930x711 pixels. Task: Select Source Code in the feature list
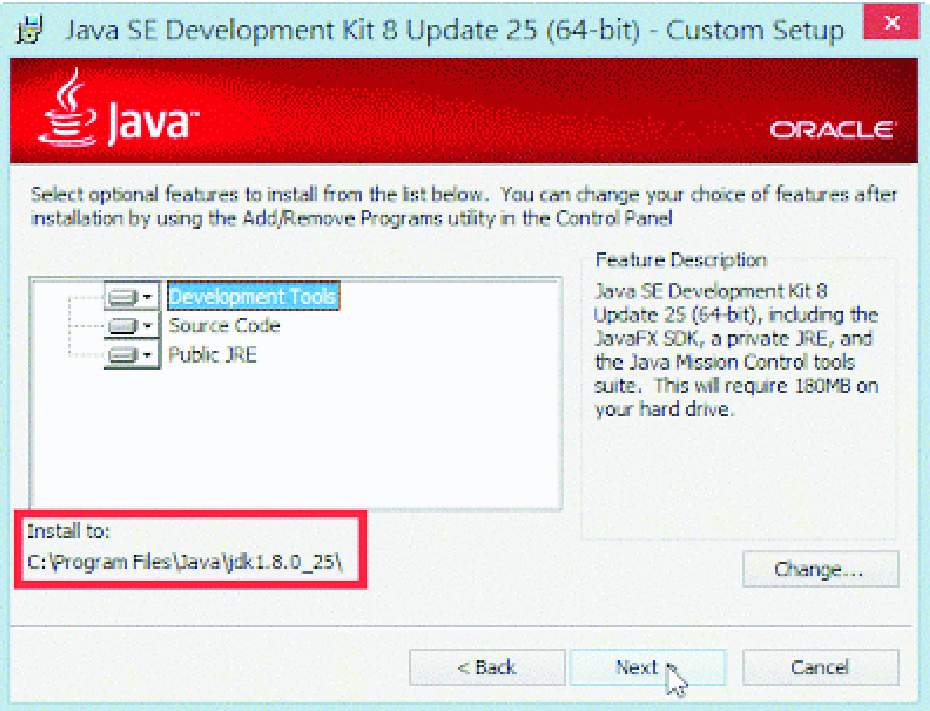click(x=224, y=325)
